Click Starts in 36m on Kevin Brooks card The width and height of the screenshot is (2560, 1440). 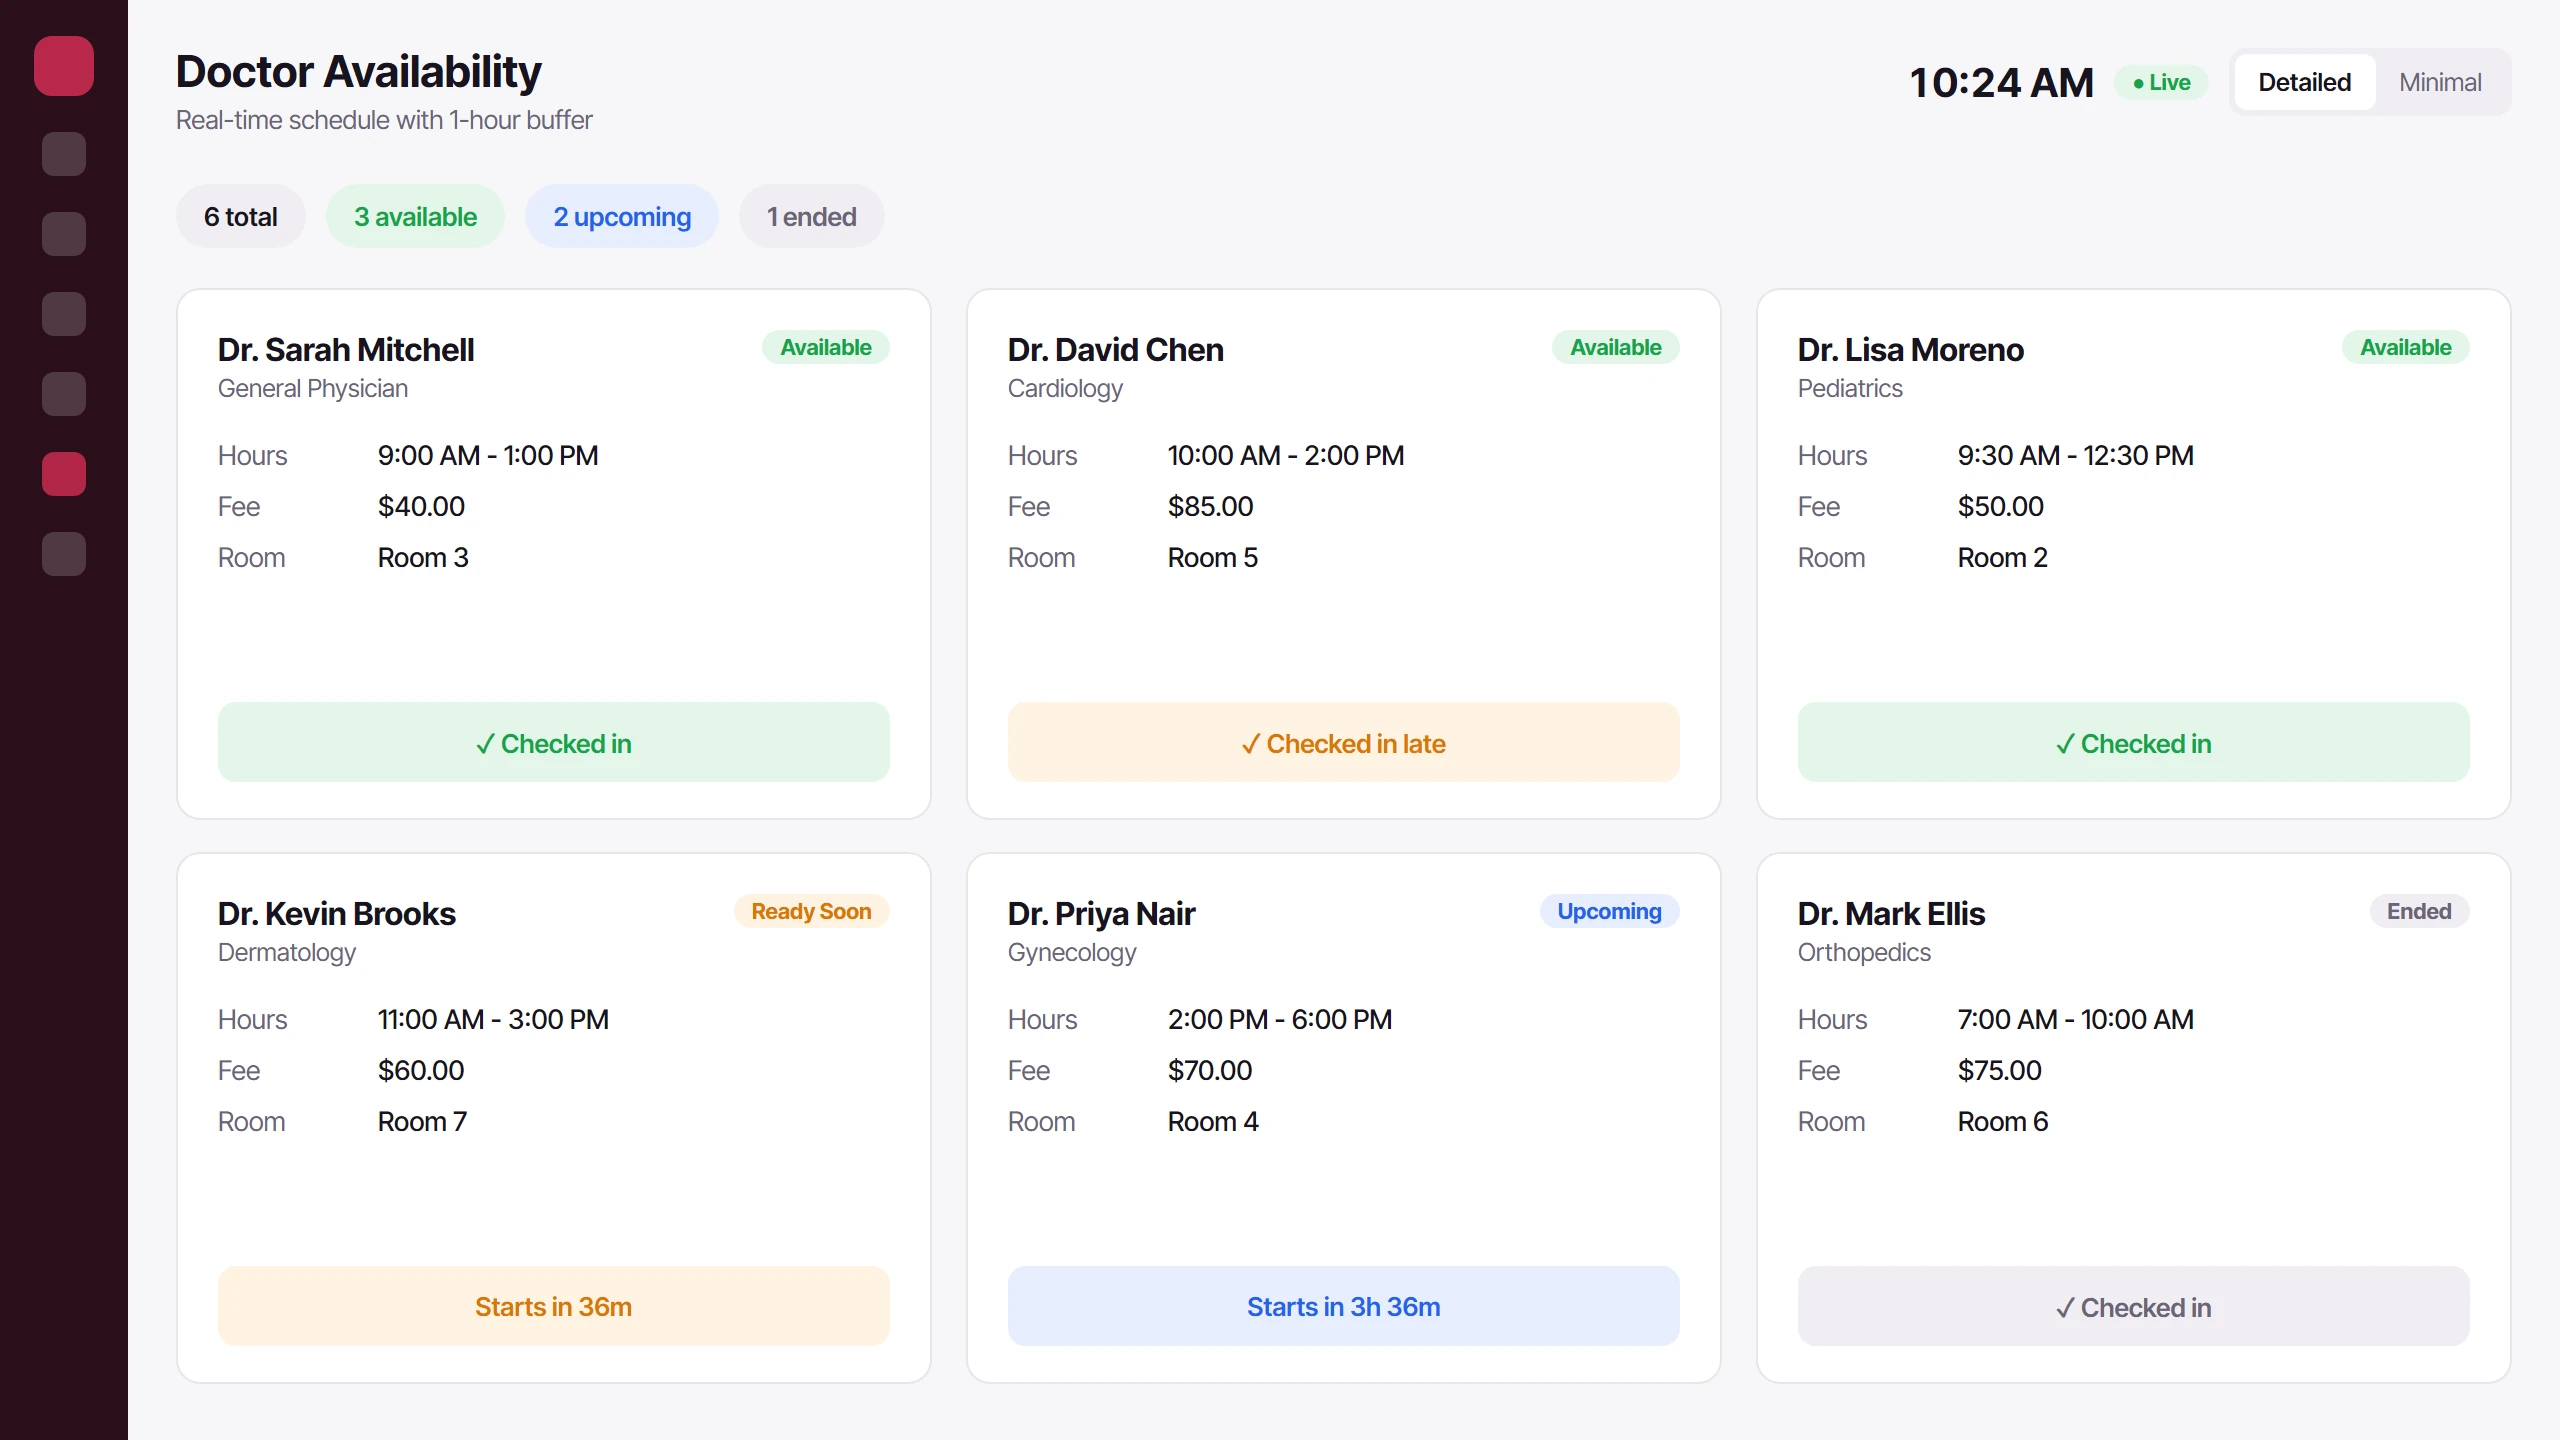tap(554, 1306)
